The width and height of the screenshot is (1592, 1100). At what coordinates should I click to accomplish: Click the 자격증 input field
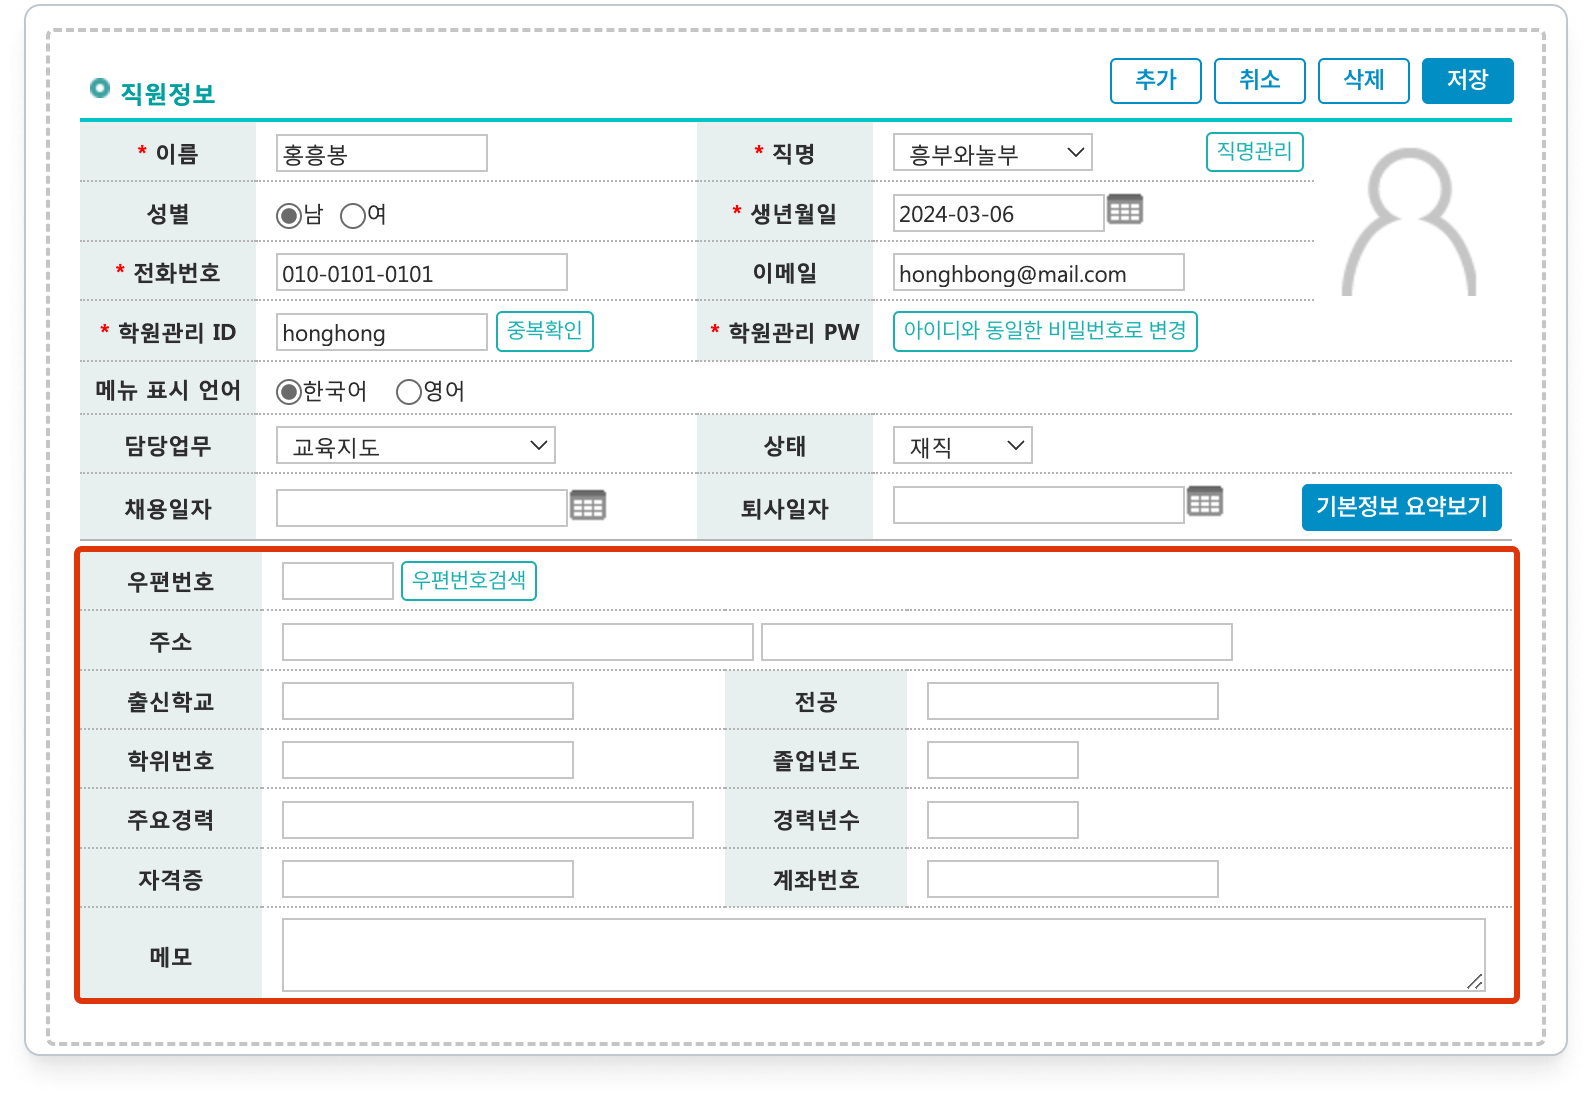coord(428,879)
